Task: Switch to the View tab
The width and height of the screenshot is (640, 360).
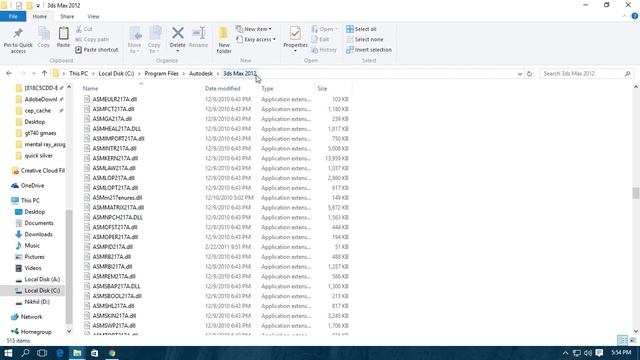Action: point(93,17)
